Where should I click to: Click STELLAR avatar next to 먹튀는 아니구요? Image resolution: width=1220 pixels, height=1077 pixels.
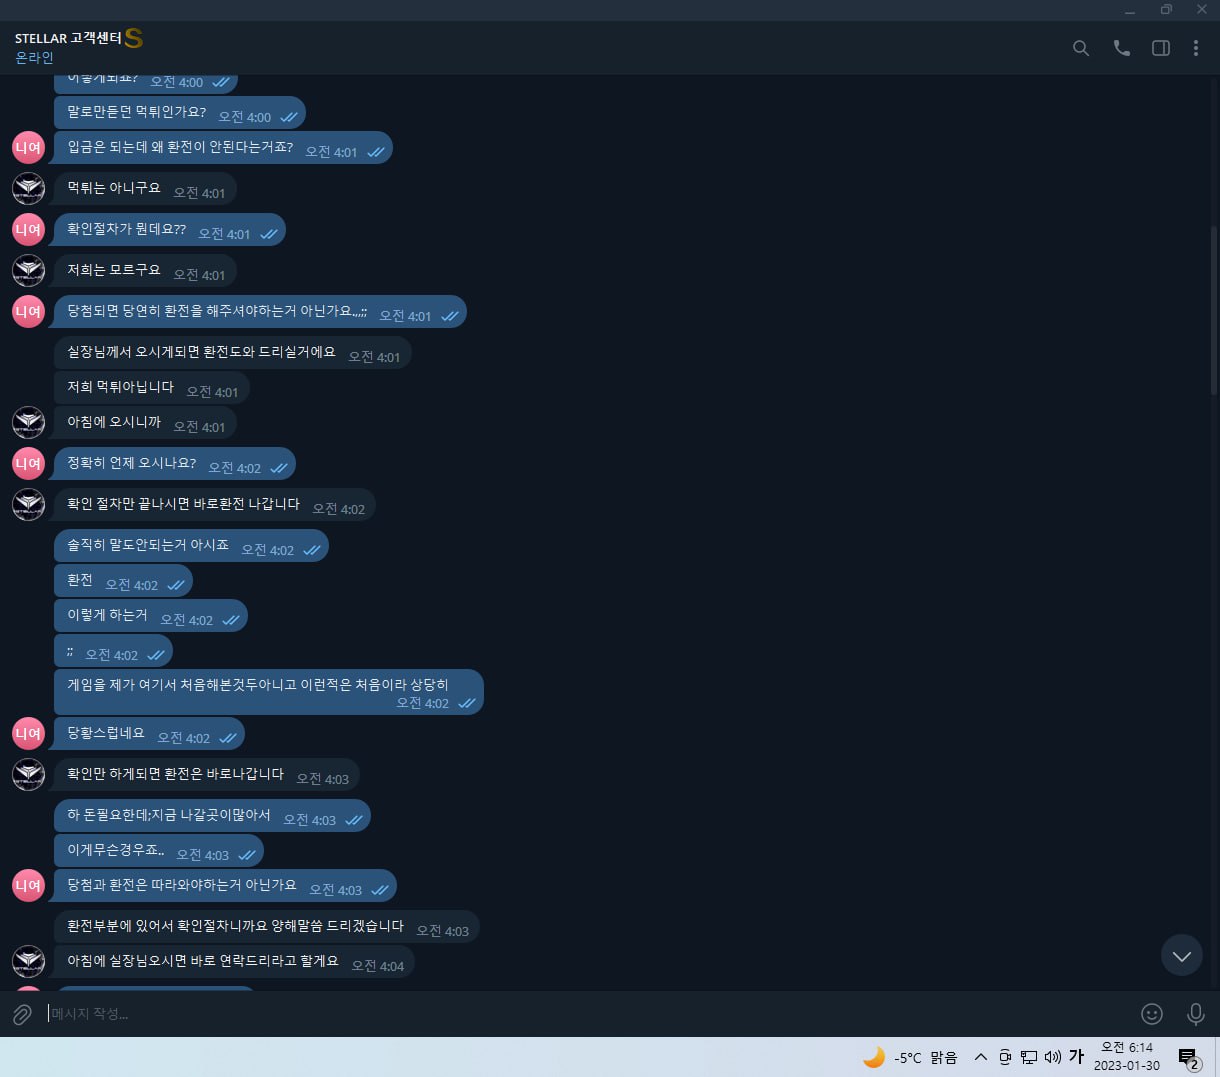coord(28,188)
